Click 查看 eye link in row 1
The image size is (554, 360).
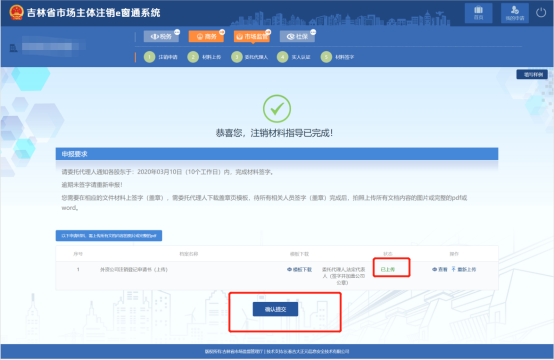(440, 270)
